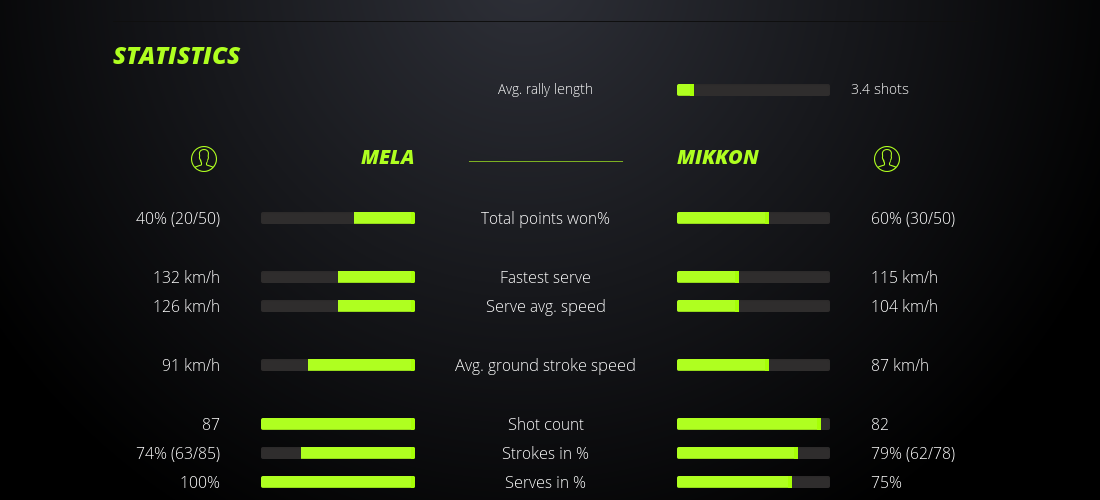
Task: Select Mikkon's Avg. ground stroke speed bar
Action: click(x=753, y=365)
